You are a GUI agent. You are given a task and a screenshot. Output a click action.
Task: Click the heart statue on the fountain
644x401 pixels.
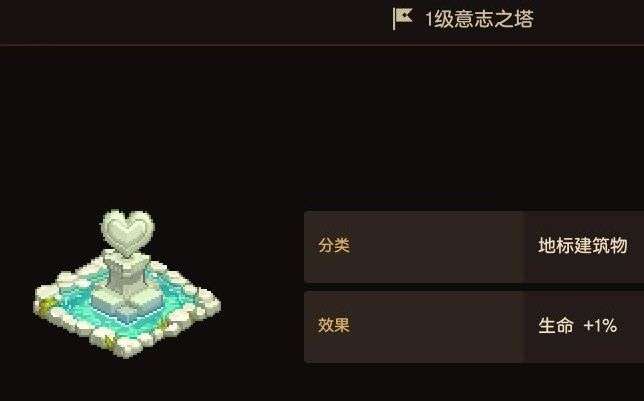(x=128, y=230)
